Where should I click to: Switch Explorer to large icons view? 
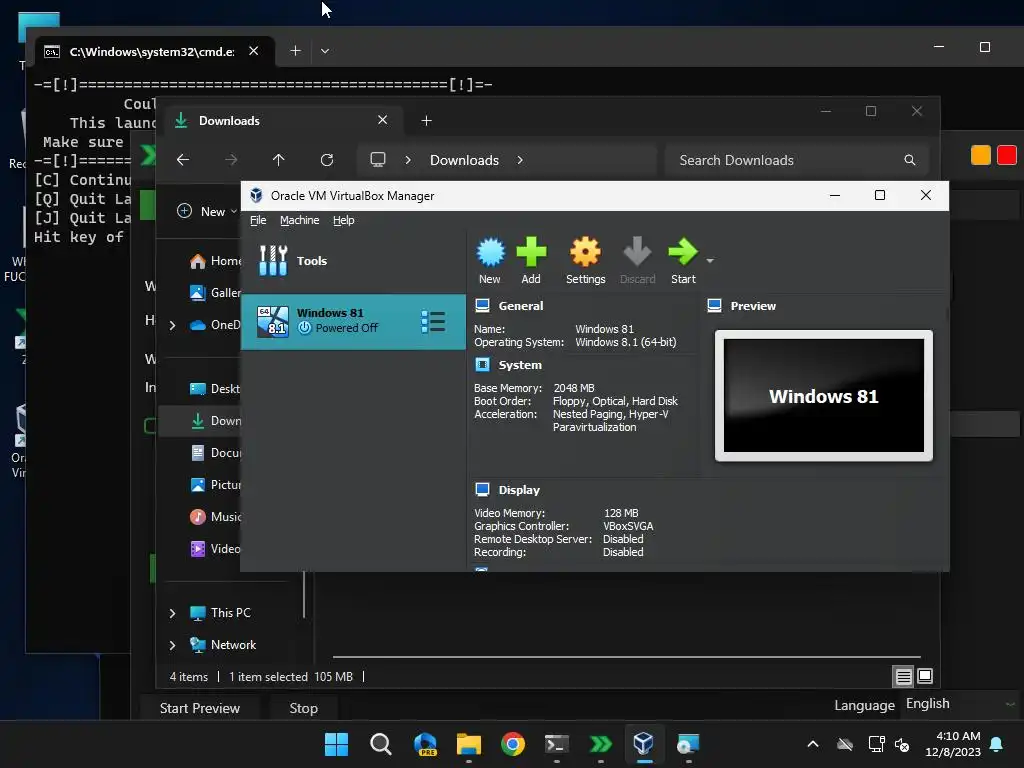click(x=925, y=677)
